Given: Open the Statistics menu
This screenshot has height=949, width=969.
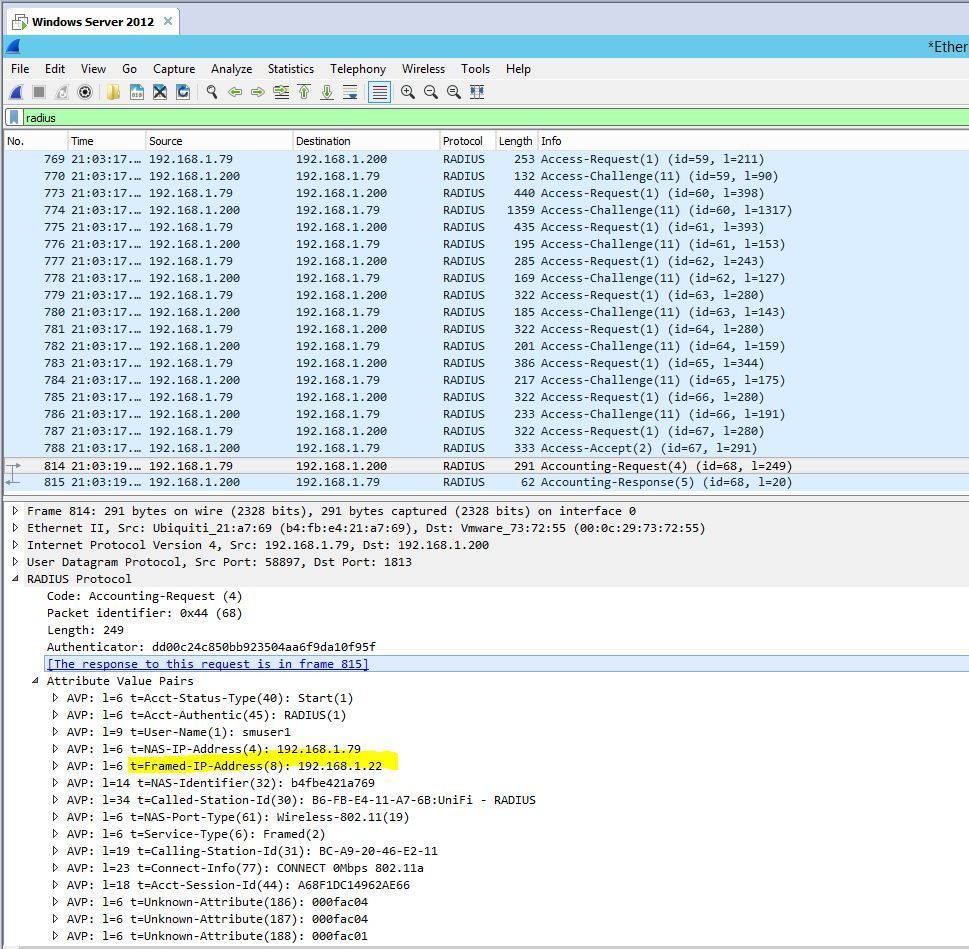Looking at the screenshot, I should tap(290, 69).
